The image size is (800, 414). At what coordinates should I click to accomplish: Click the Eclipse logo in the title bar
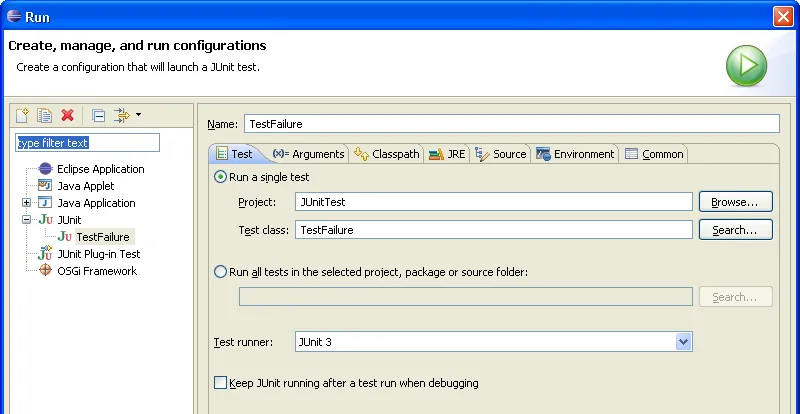(13, 16)
